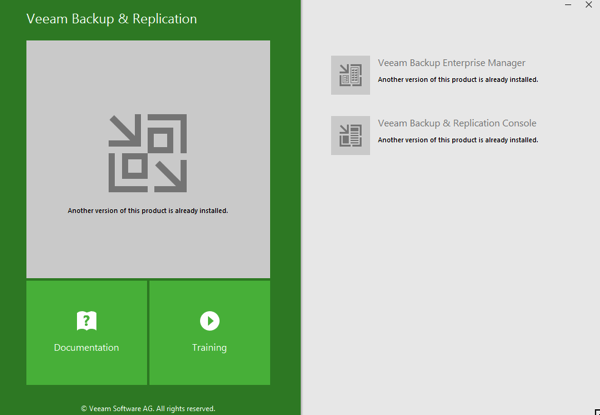This screenshot has width=600, height=415.
Task: Close the Veeam installer window
Action: point(589,5)
